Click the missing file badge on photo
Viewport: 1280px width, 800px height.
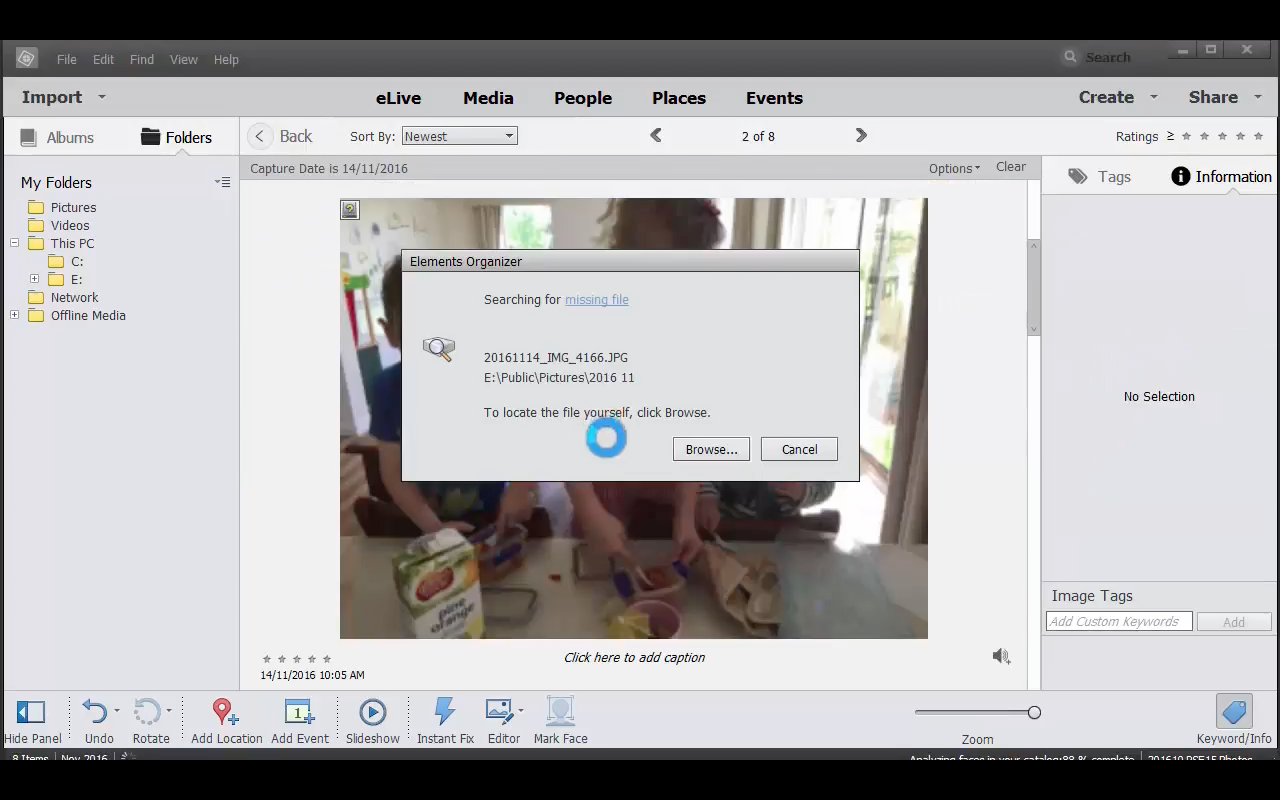349,209
